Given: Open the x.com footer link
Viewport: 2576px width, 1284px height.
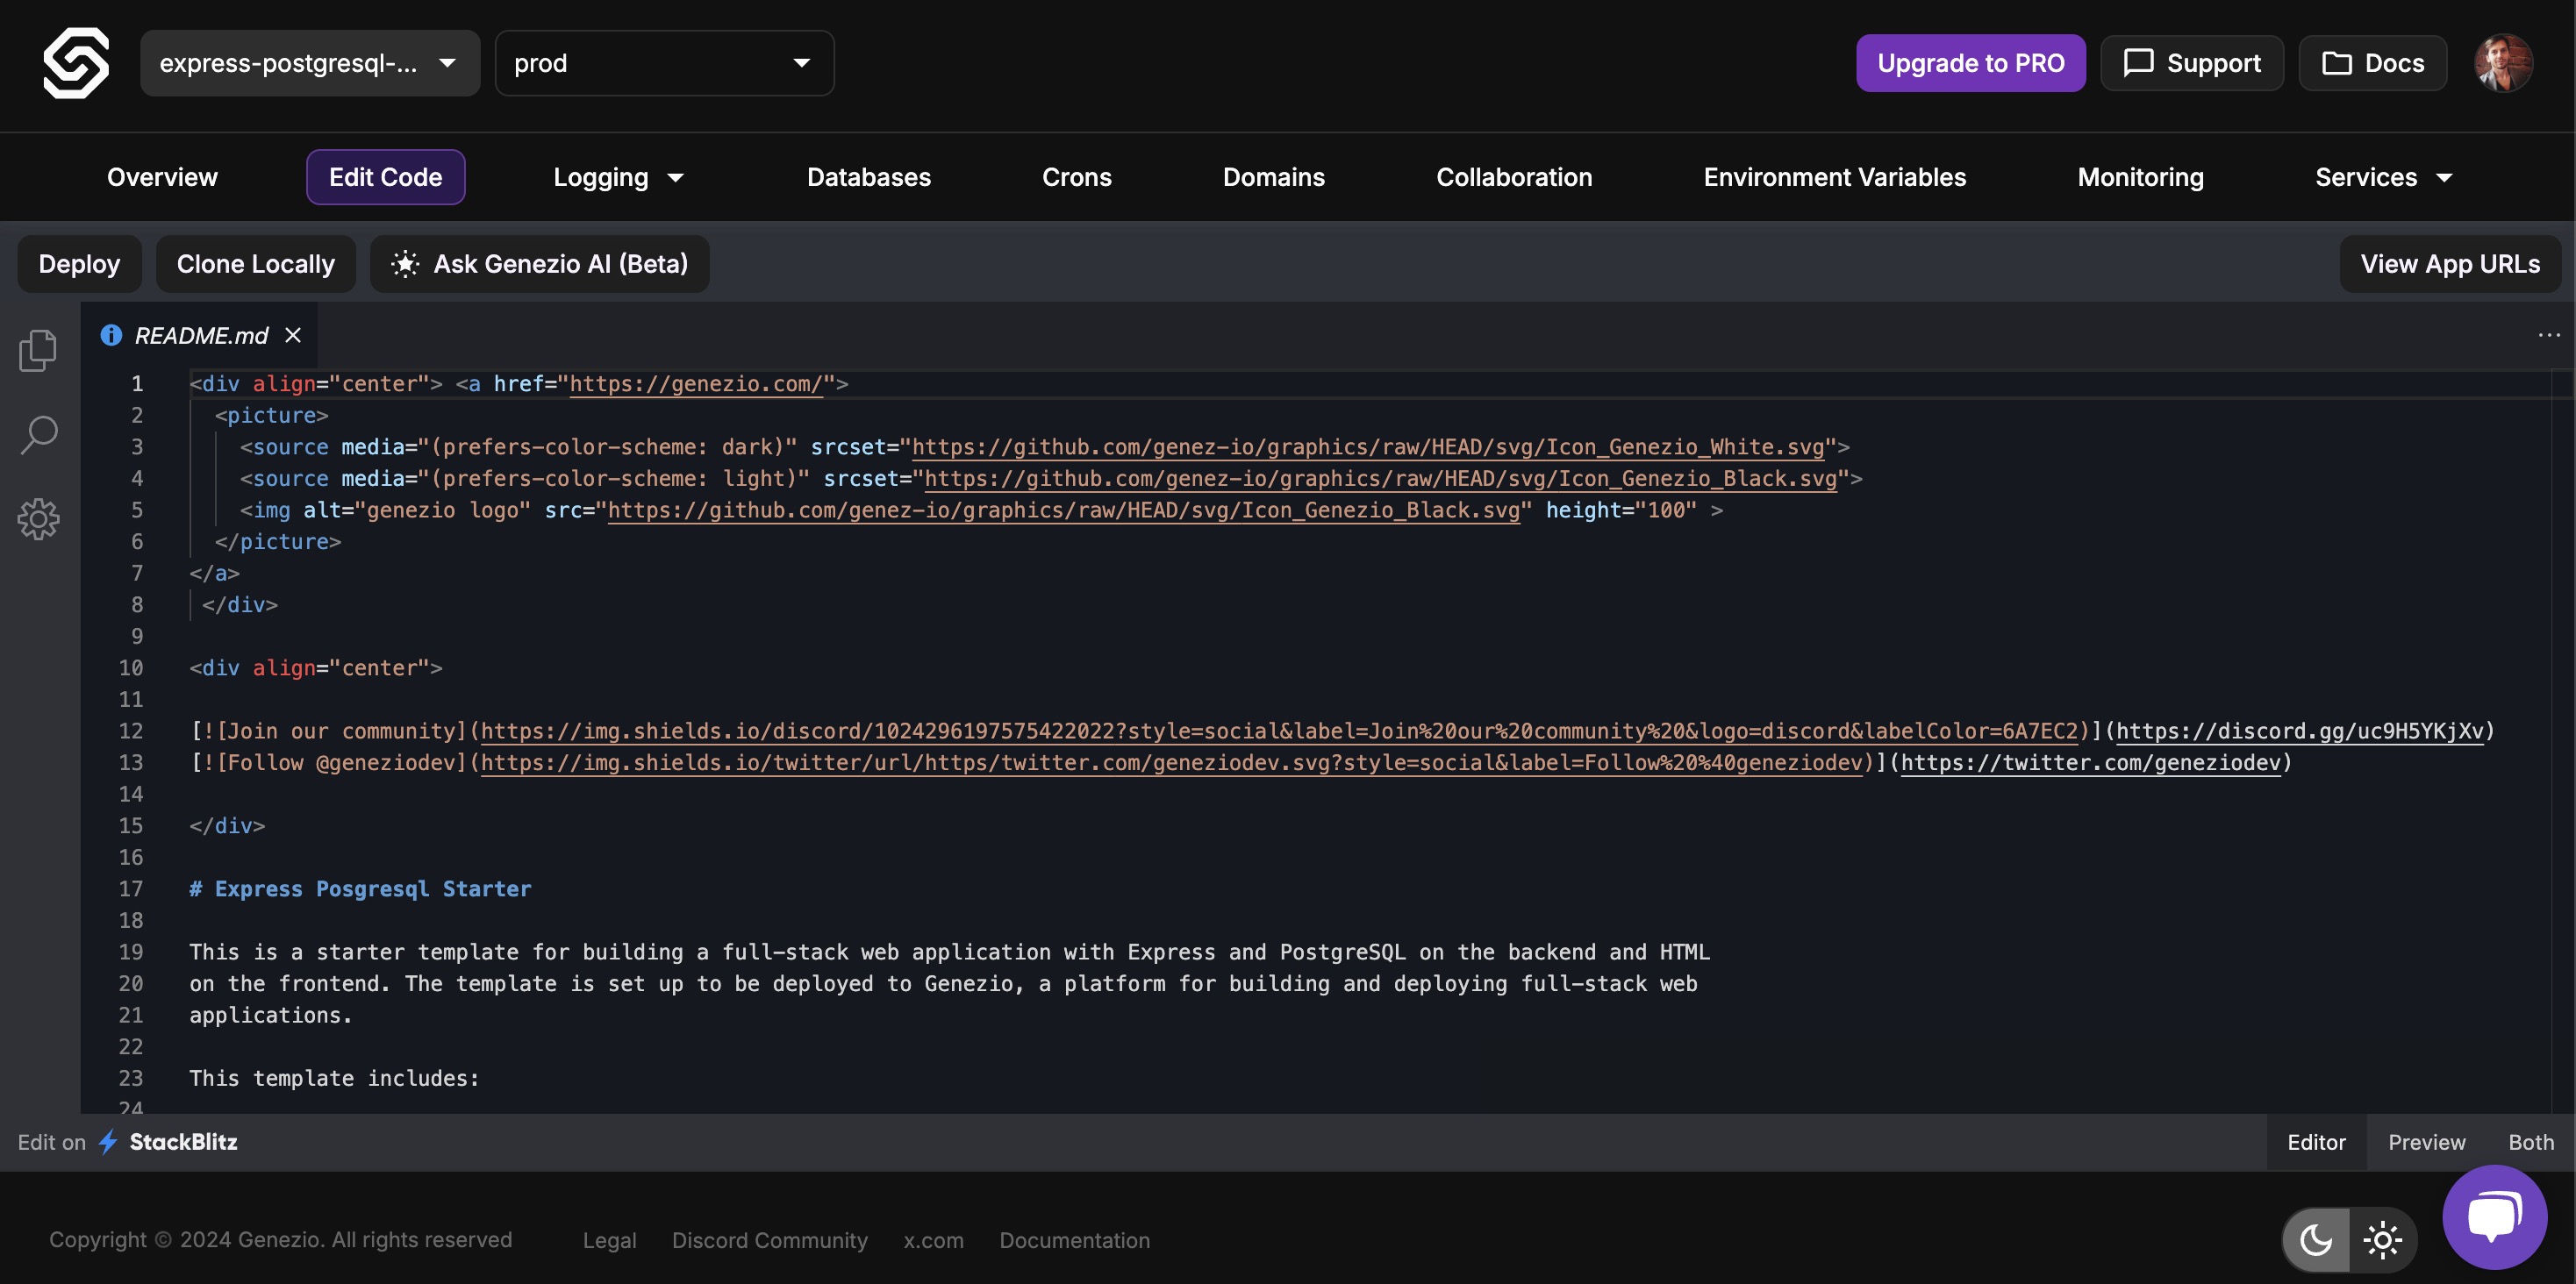Looking at the screenshot, I should coord(934,1240).
